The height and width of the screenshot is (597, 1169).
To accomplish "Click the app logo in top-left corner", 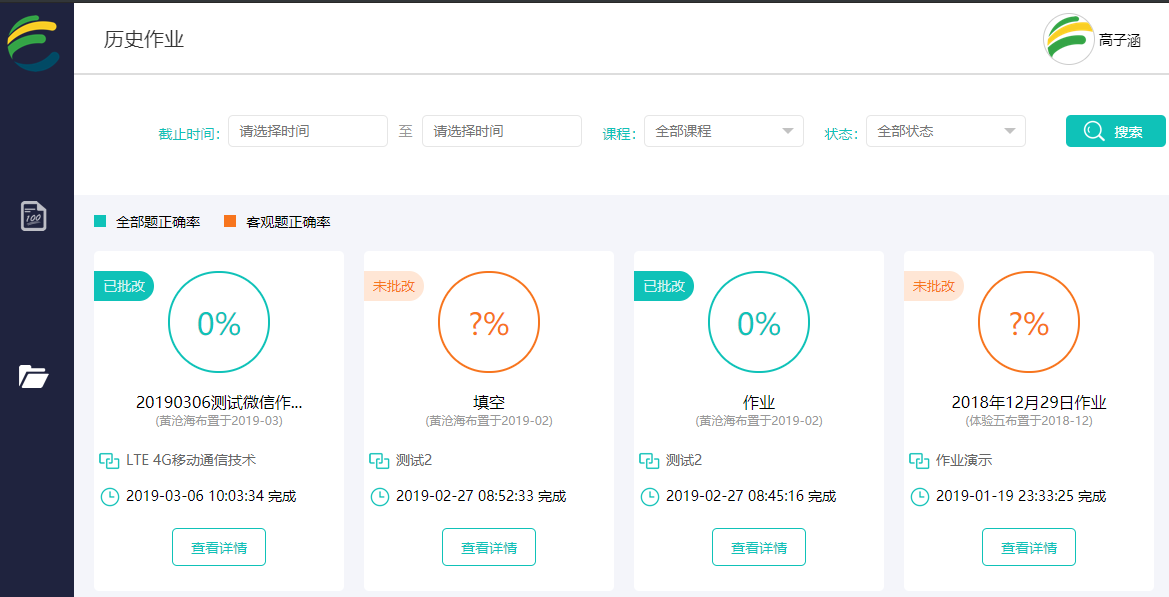I will (34, 43).
